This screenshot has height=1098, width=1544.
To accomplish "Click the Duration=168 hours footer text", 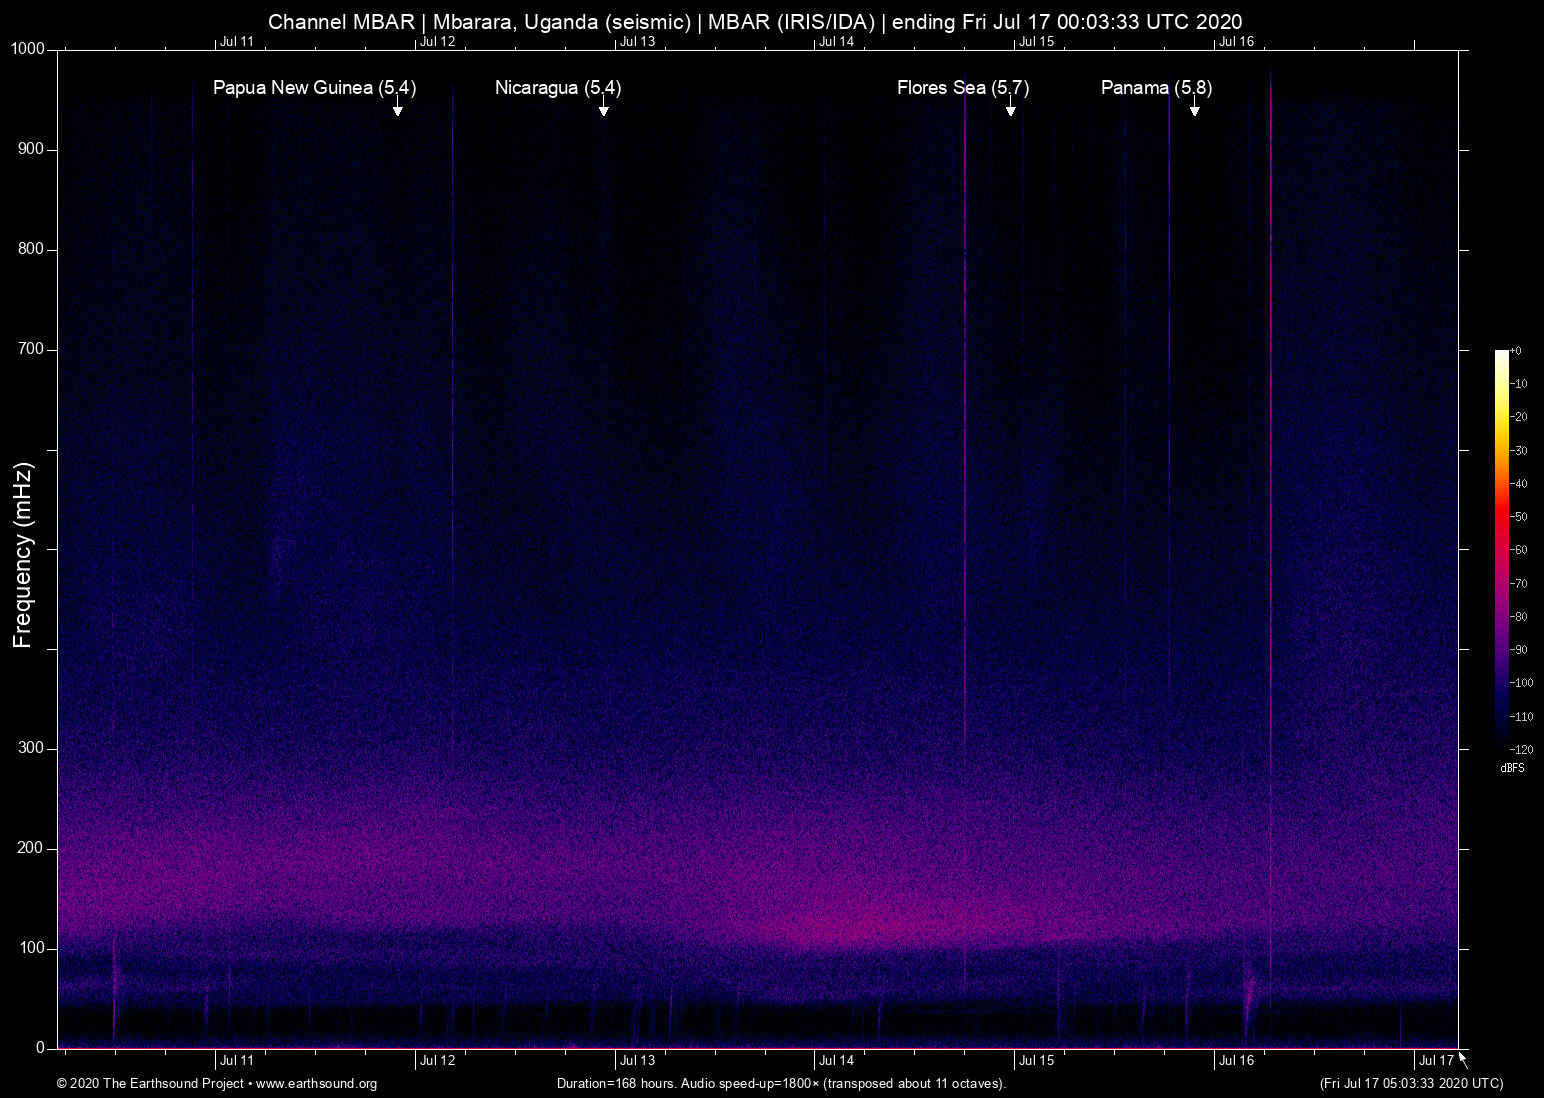I will click(x=780, y=1084).
